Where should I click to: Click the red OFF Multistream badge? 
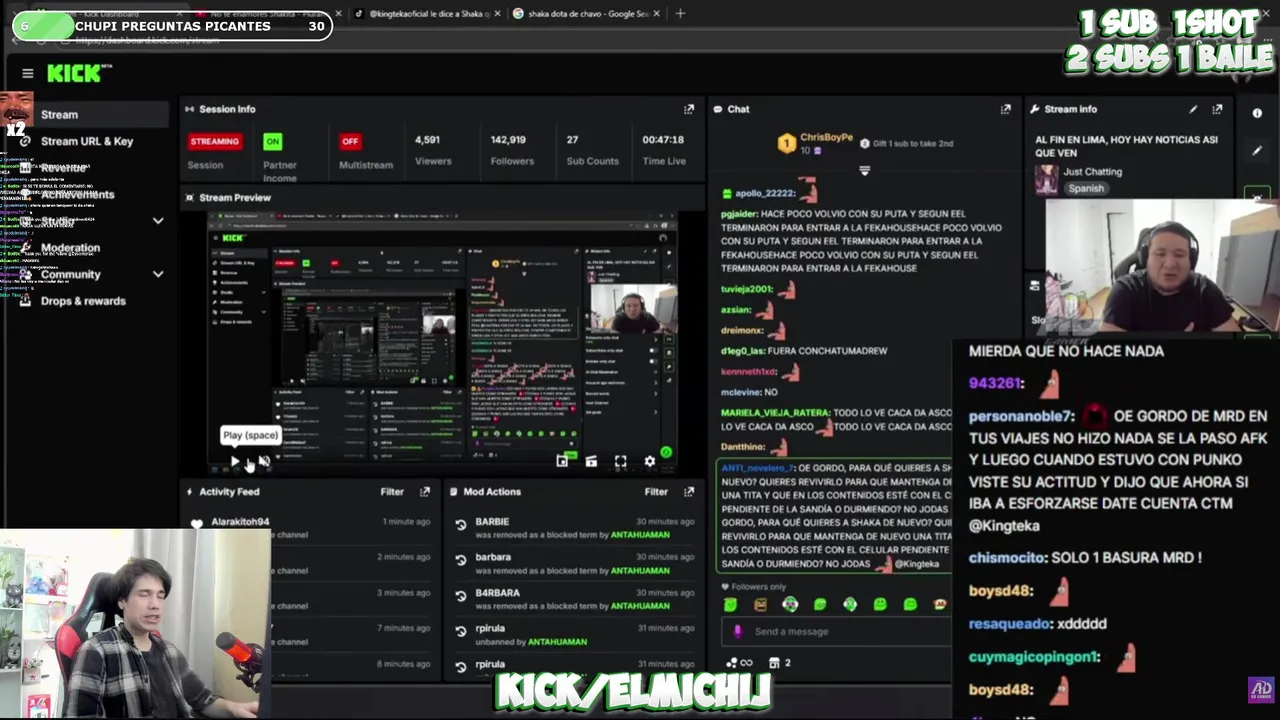(x=350, y=141)
